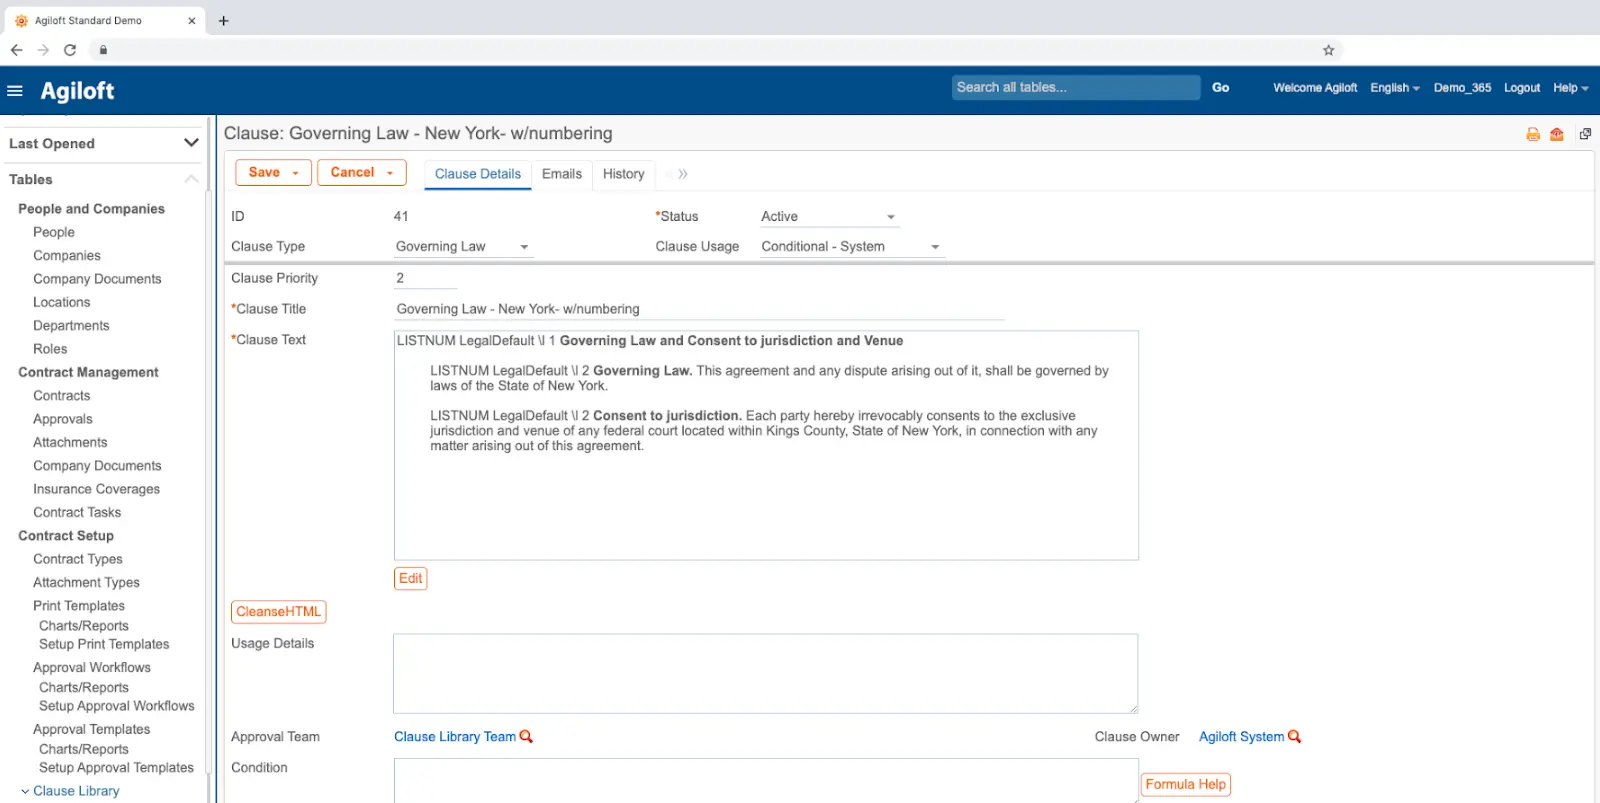1600x803 pixels.
Task: Open the Save button dropdown arrow
Action: [x=296, y=173]
